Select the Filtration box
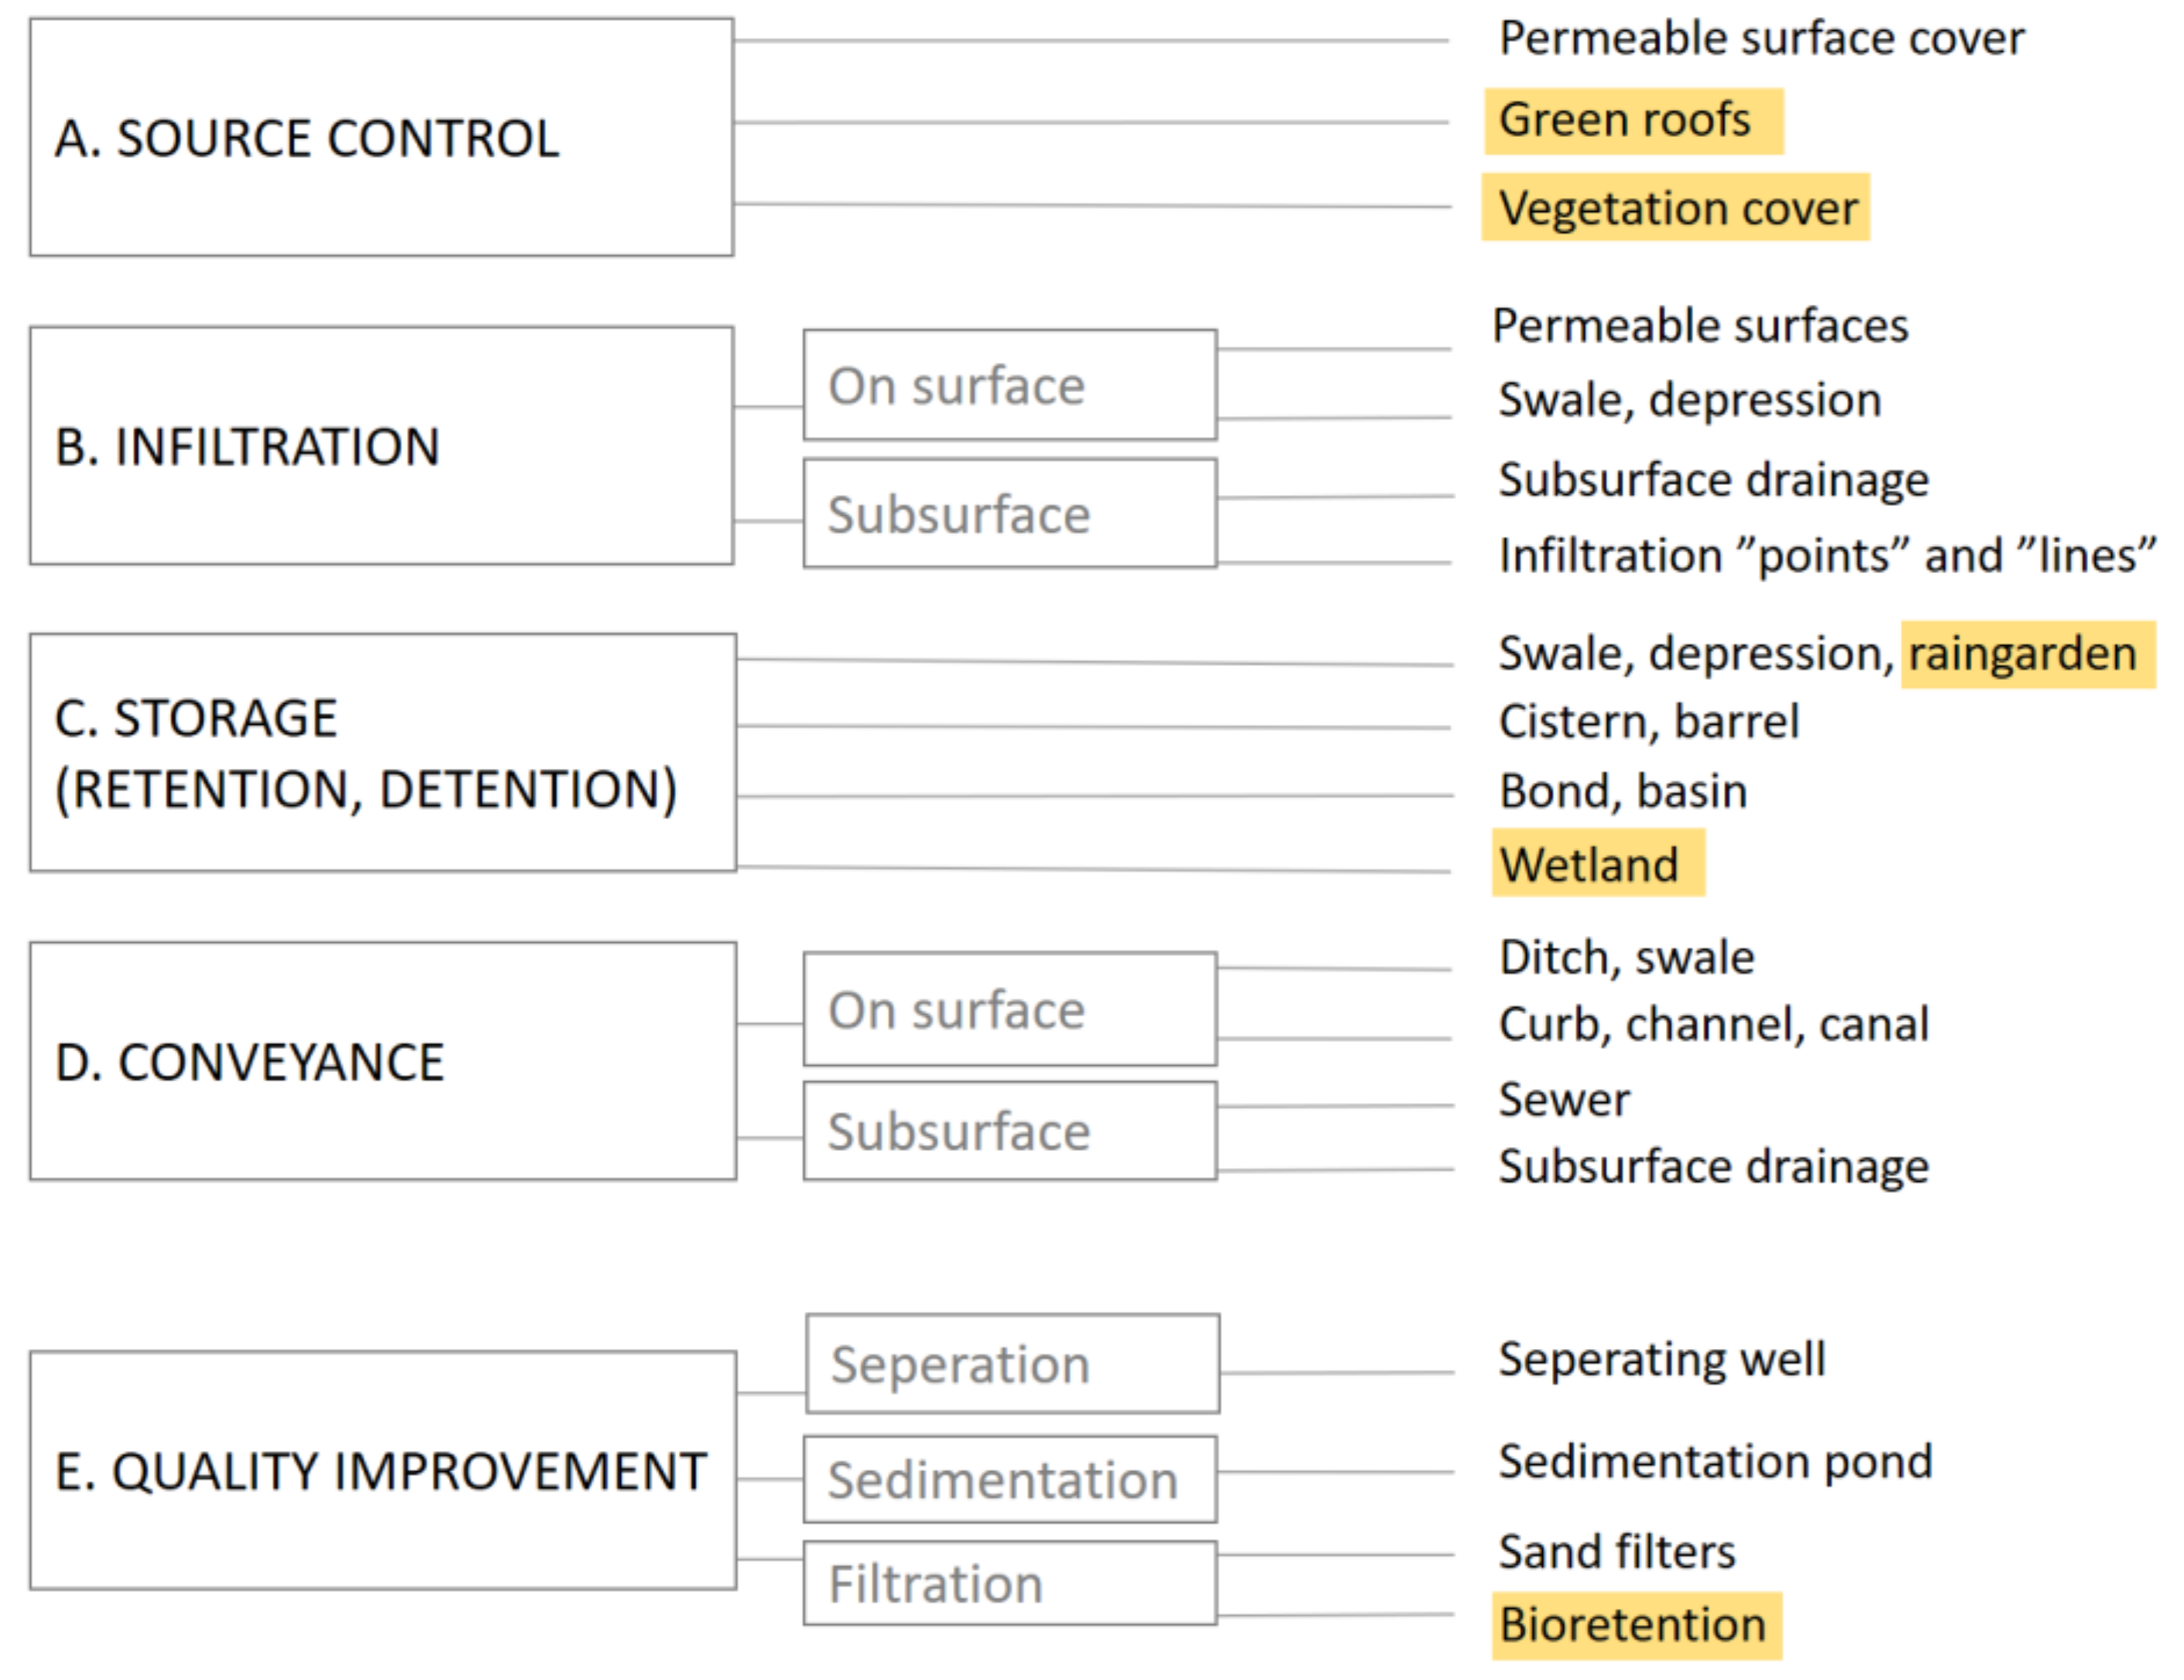This screenshot has height=1680, width=2184. [1010, 1584]
